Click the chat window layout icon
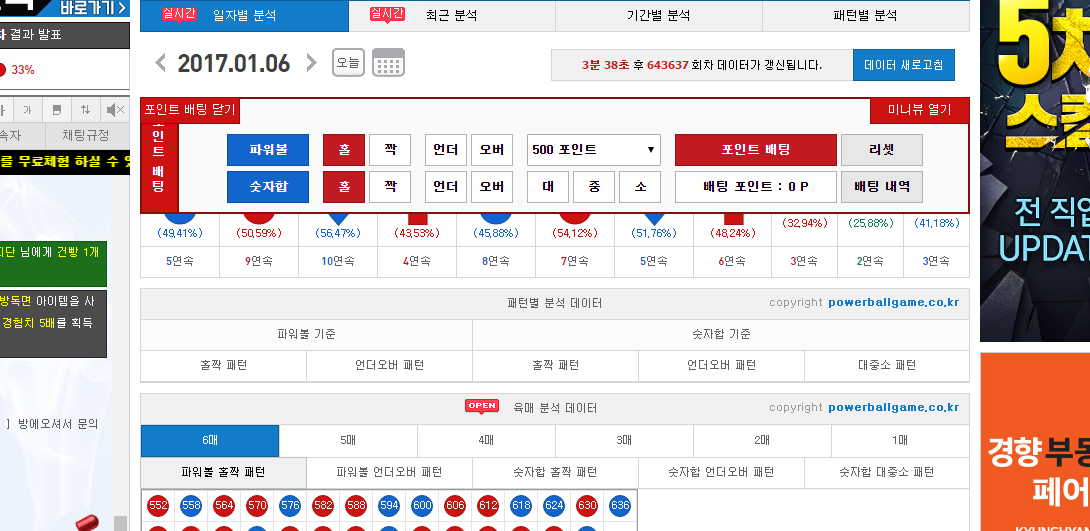1090x531 pixels. click(x=57, y=110)
